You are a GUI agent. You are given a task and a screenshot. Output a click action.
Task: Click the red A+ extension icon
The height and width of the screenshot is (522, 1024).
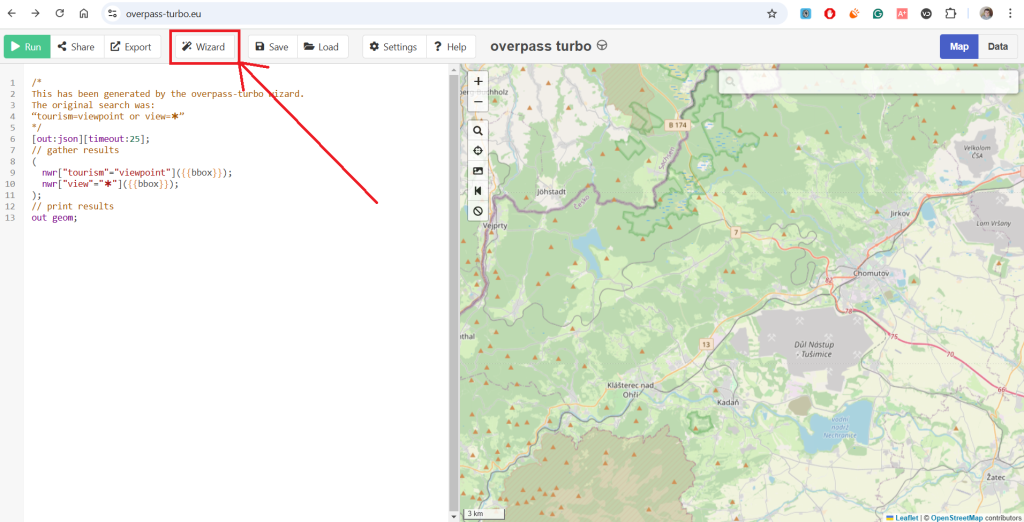tap(902, 13)
